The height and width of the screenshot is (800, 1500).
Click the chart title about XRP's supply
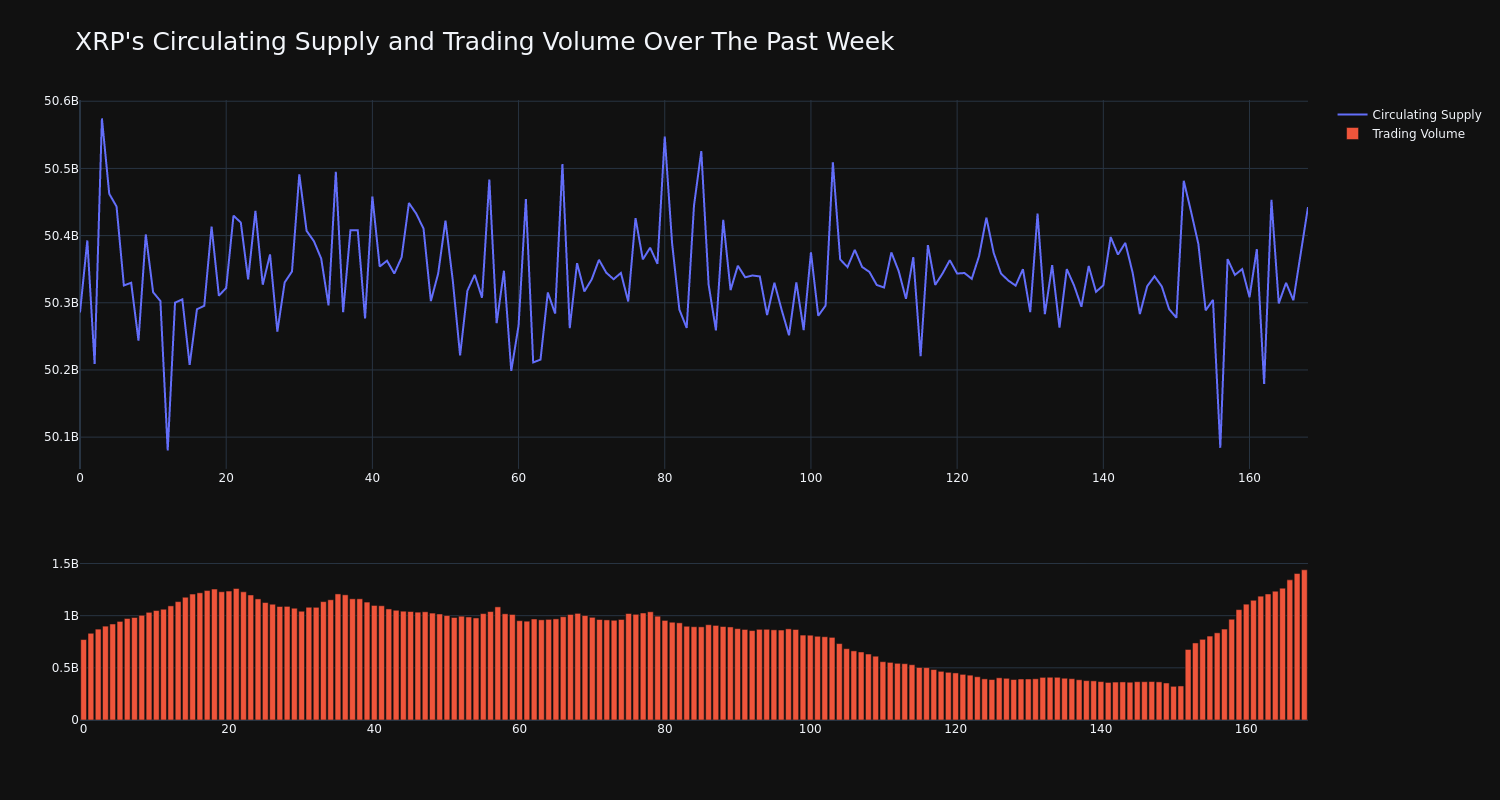[484, 42]
